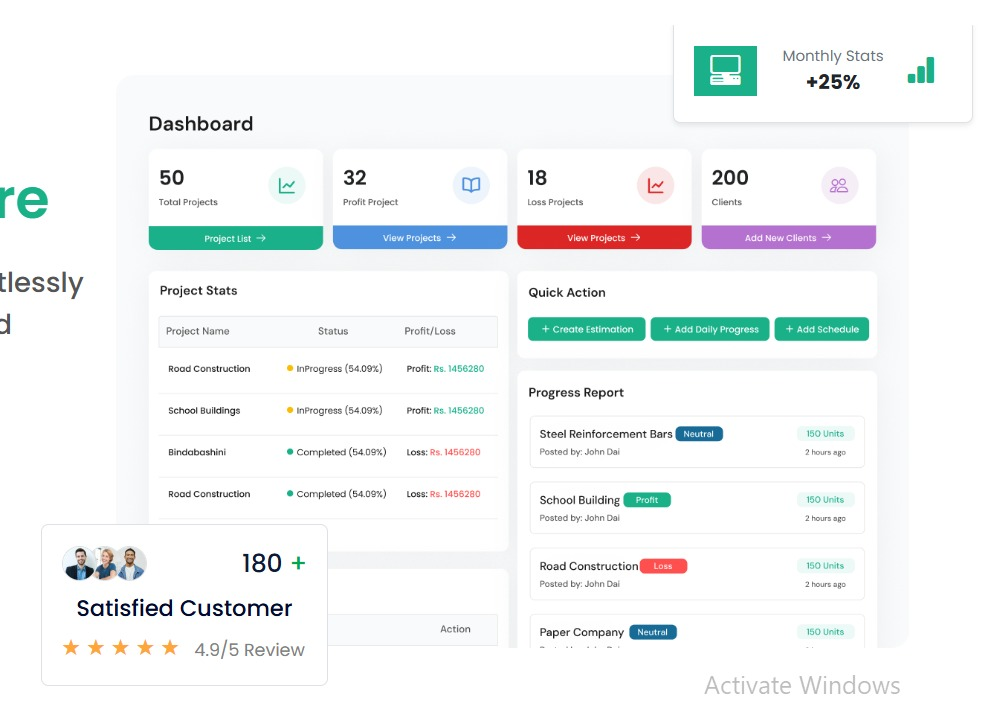Click the Profit Project book icon
991x701 pixels.
[x=471, y=185]
